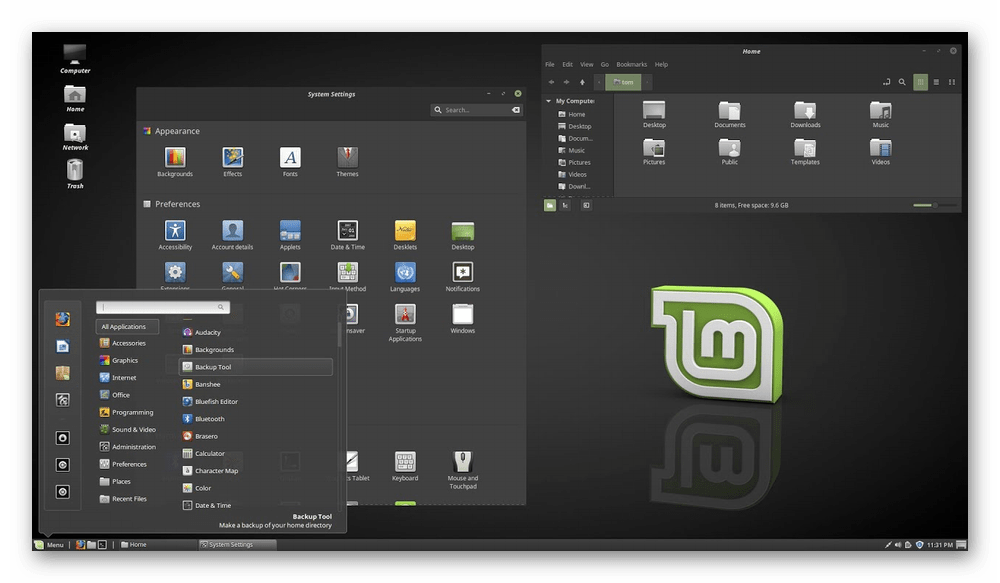Viewport: 1000px width, 583px height.
Task: Open the Public folder in Home window
Action: (730, 152)
